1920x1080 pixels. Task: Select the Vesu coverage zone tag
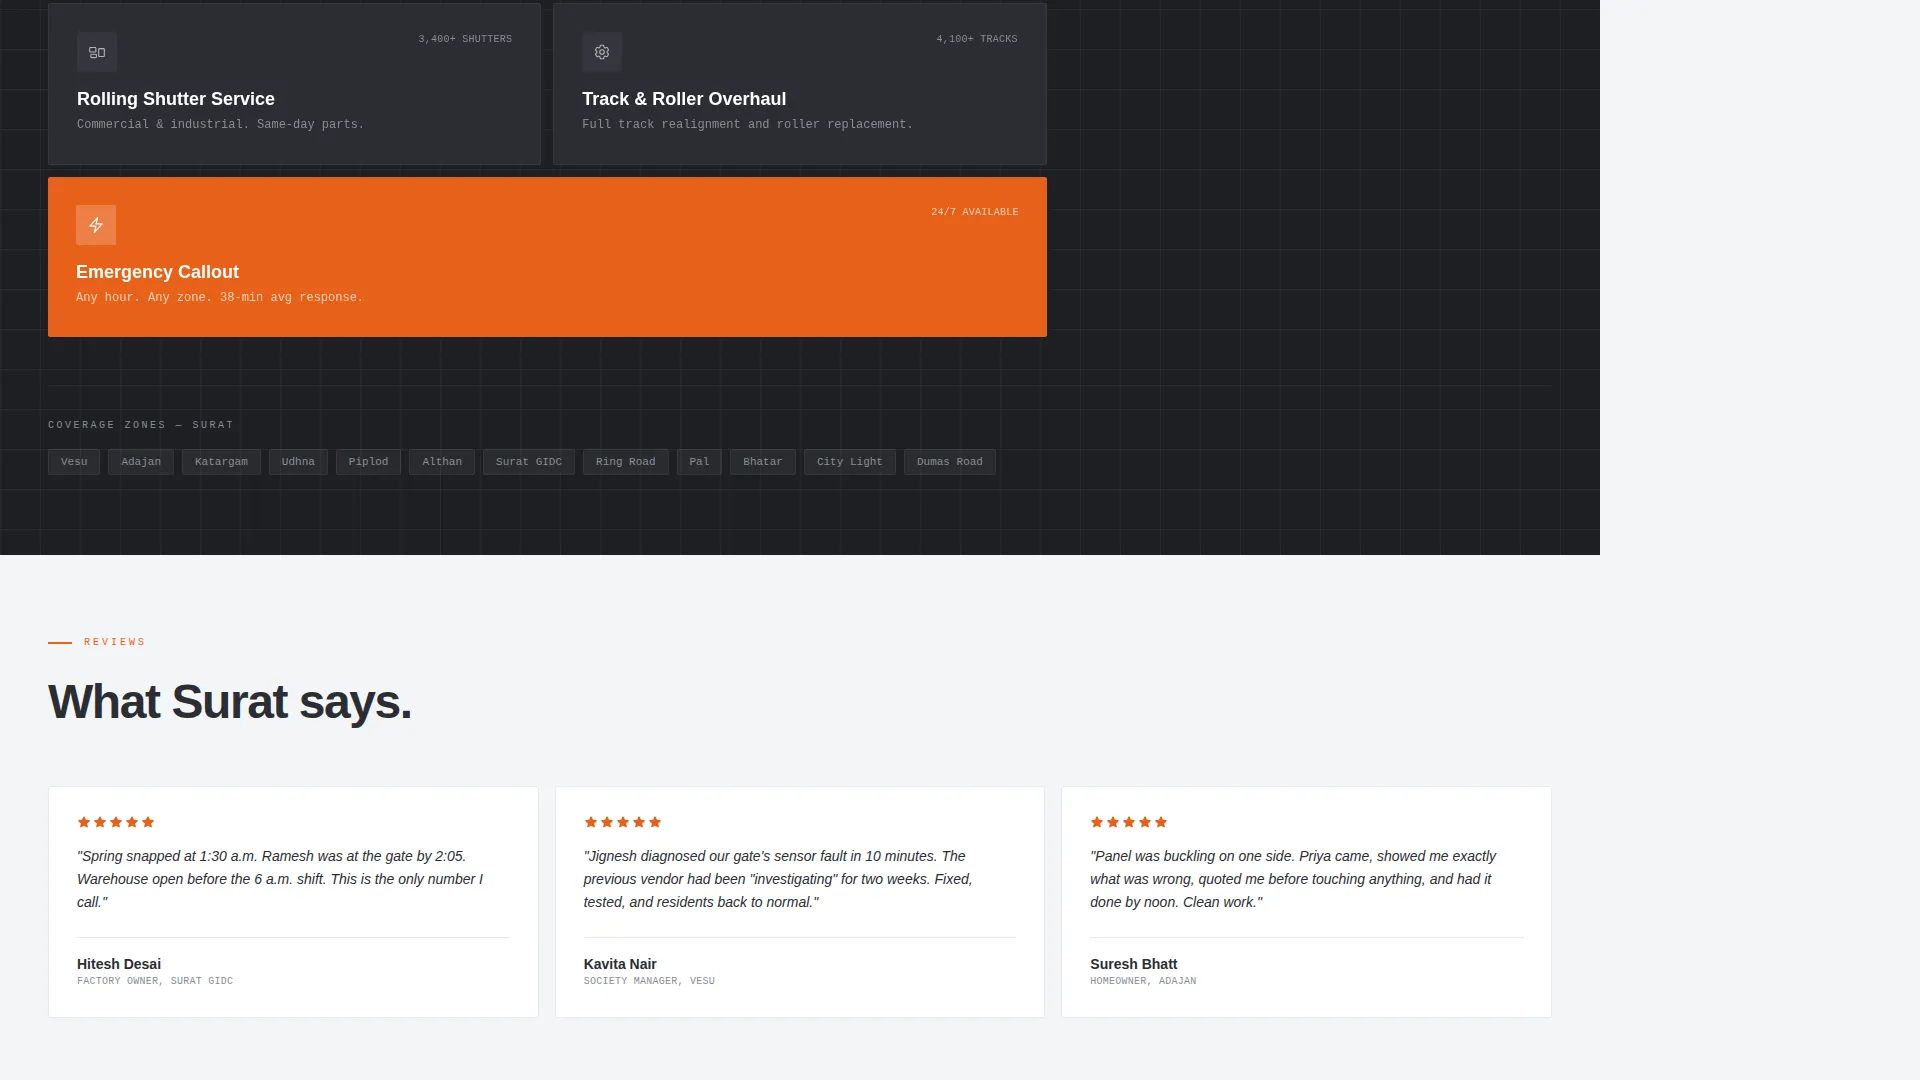tap(74, 462)
